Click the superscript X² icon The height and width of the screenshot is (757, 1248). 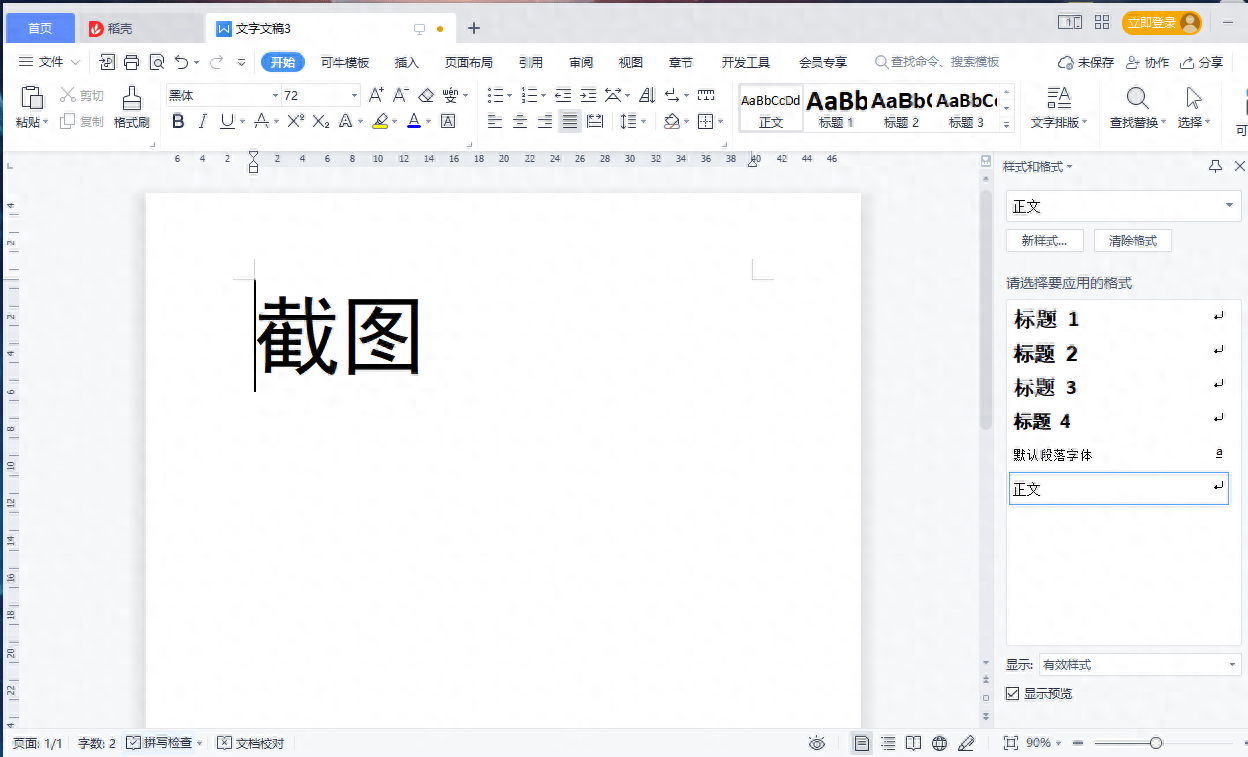pyautogui.click(x=295, y=121)
